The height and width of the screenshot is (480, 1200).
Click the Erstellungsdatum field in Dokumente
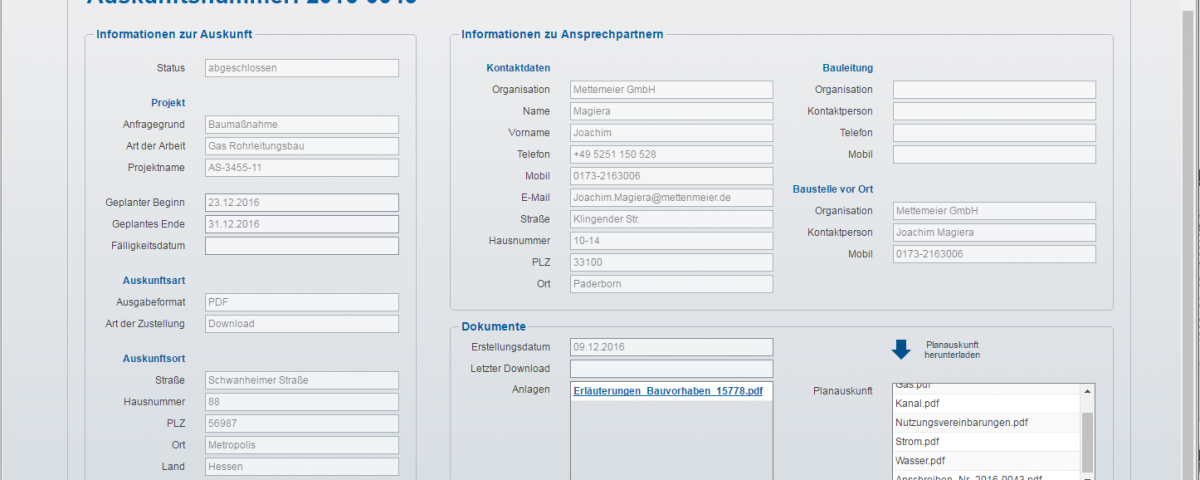[671, 347]
